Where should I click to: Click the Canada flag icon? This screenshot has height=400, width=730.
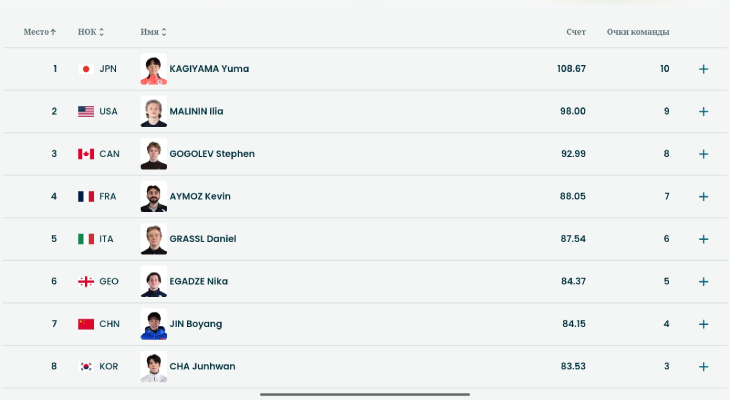click(x=86, y=154)
